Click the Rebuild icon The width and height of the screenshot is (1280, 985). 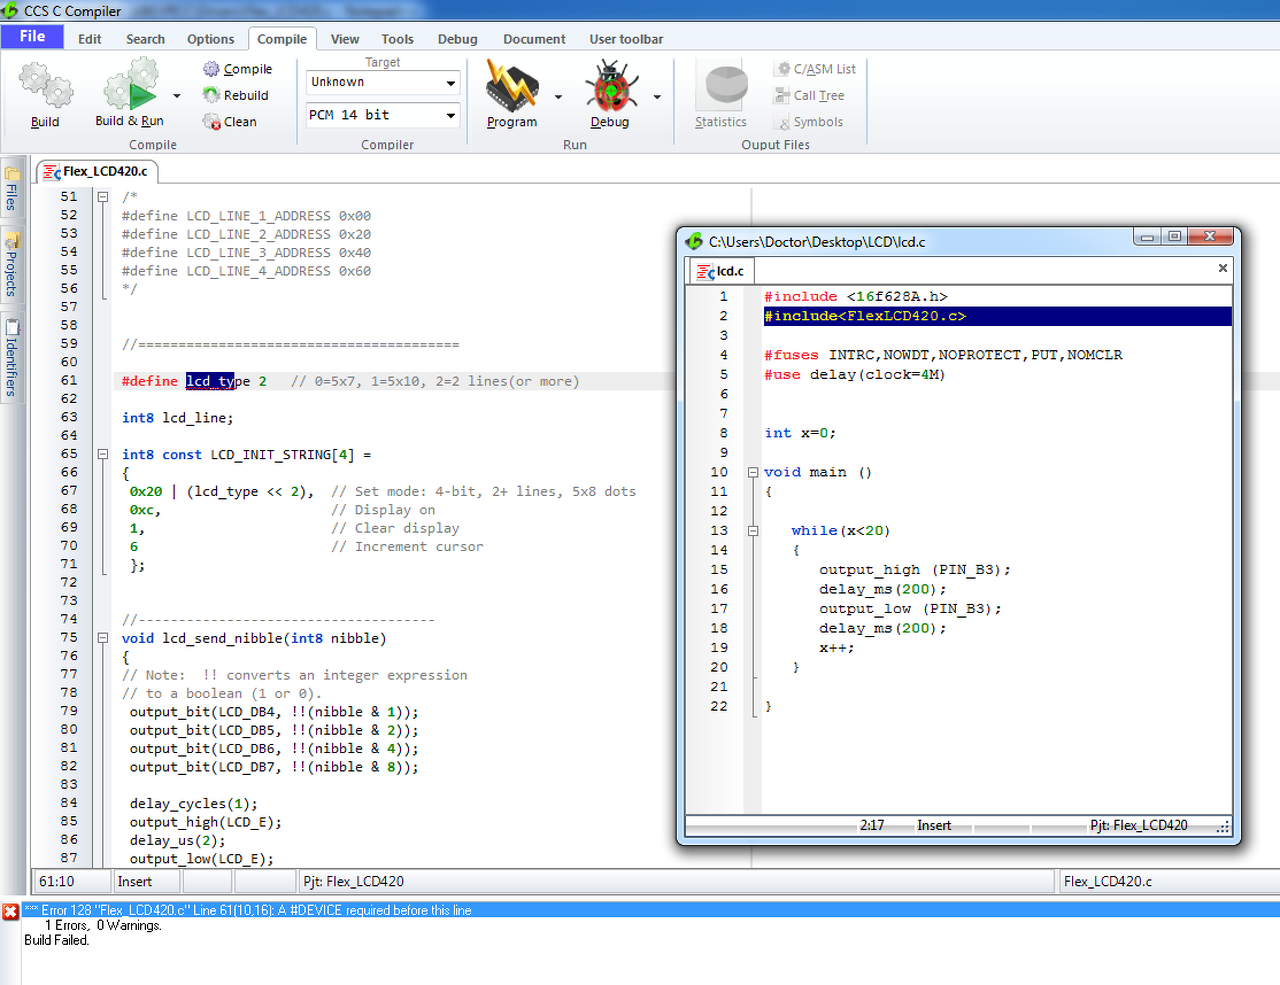pyautogui.click(x=212, y=95)
